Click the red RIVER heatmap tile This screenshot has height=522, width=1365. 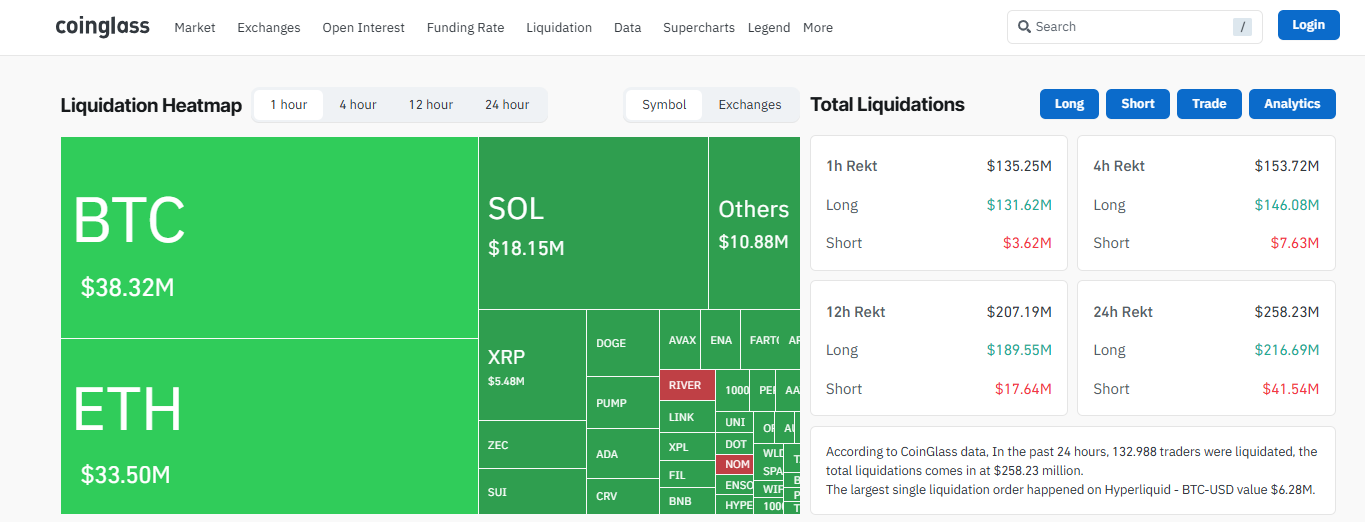pos(686,385)
